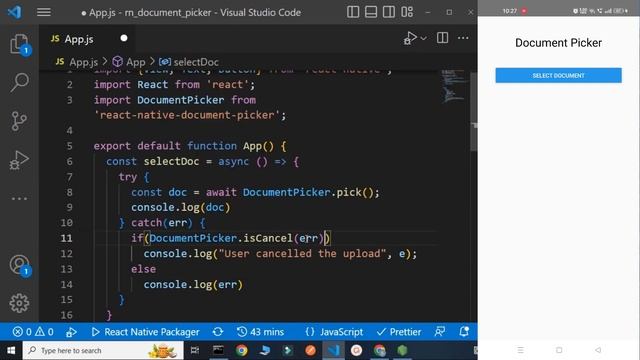Click the unsaved dot on App.js tab
Screen dimensions: 640x360
point(124,38)
